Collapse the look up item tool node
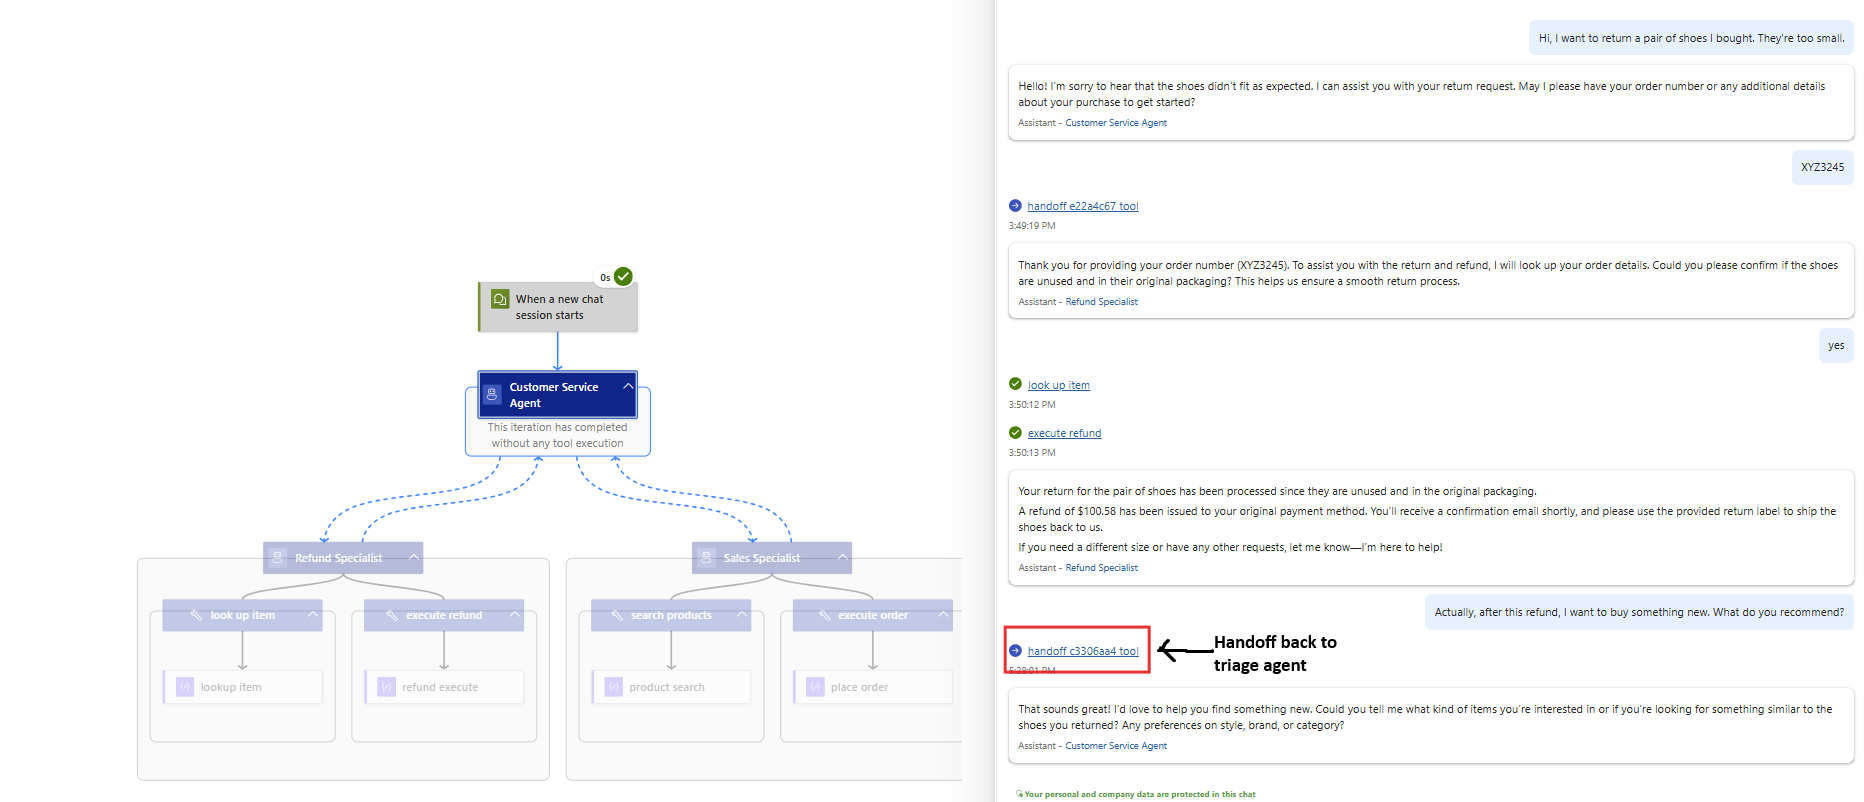 tap(313, 614)
